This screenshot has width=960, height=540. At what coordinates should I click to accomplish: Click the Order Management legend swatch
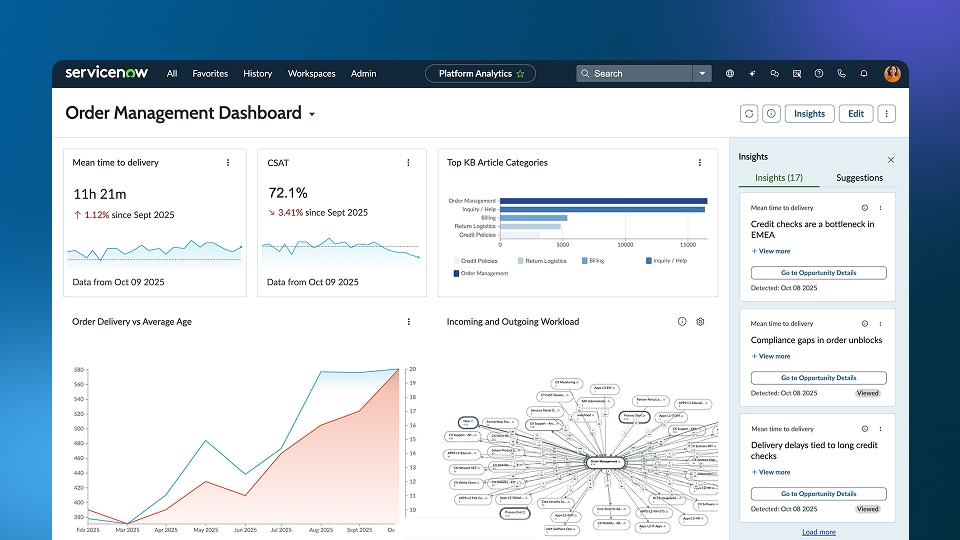click(x=456, y=274)
